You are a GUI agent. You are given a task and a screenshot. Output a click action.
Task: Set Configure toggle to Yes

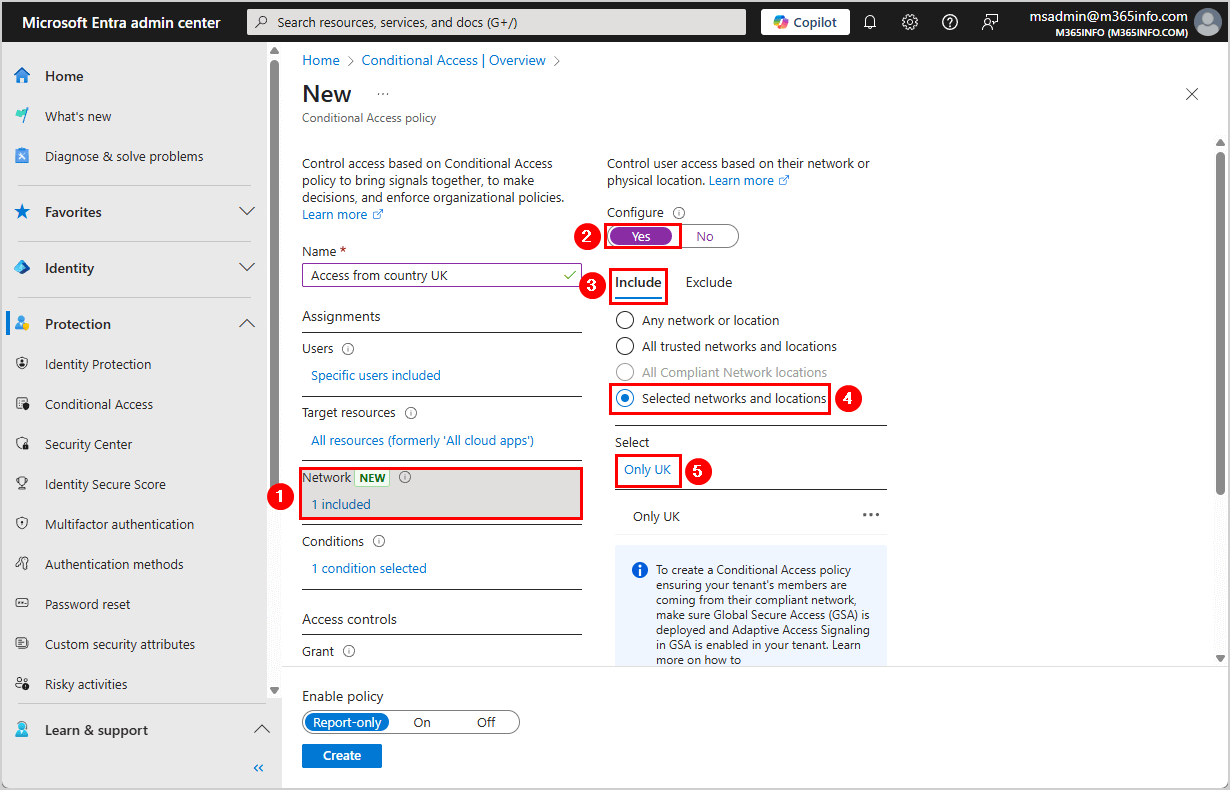(x=641, y=236)
